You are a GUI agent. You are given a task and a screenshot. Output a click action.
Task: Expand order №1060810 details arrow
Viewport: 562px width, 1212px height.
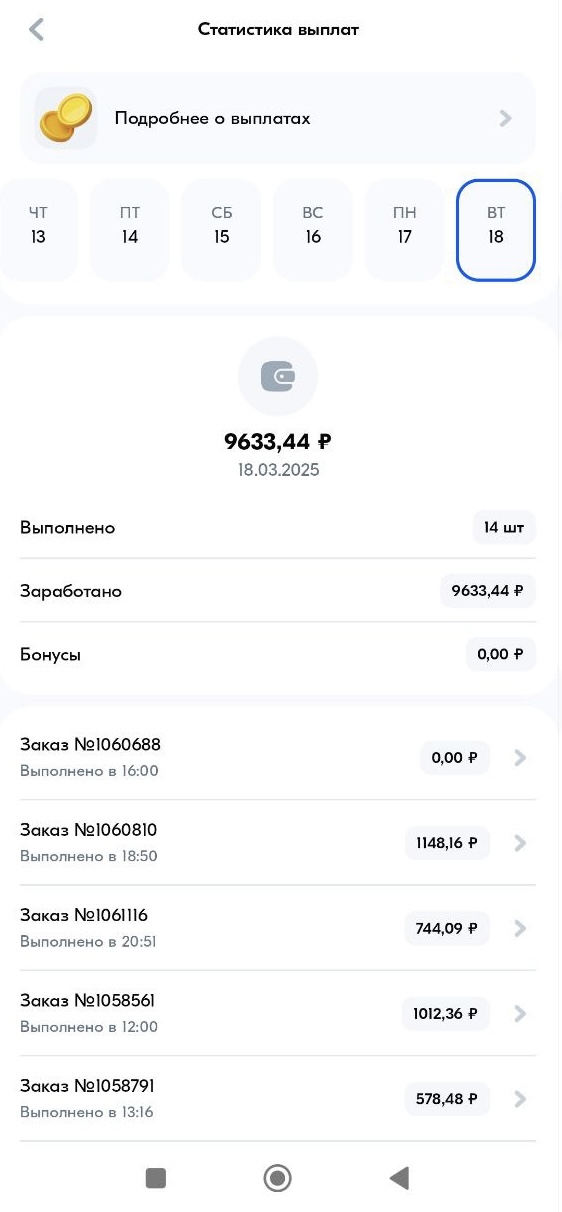519,843
